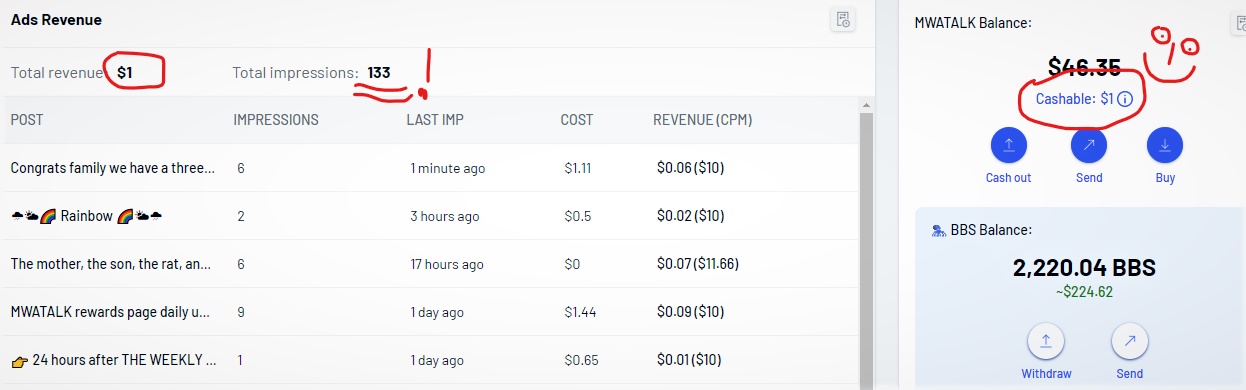Click the $46.35 MWATALK balance amount
The width and height of the screenshot is (1246, 390).
coord(1084,67)
